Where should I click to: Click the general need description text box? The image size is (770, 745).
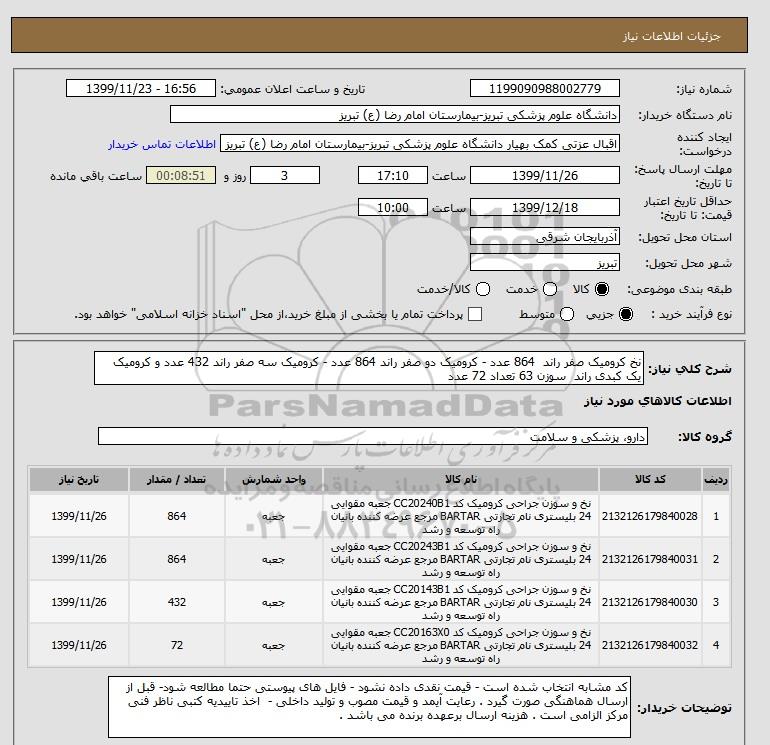(369, 368)
